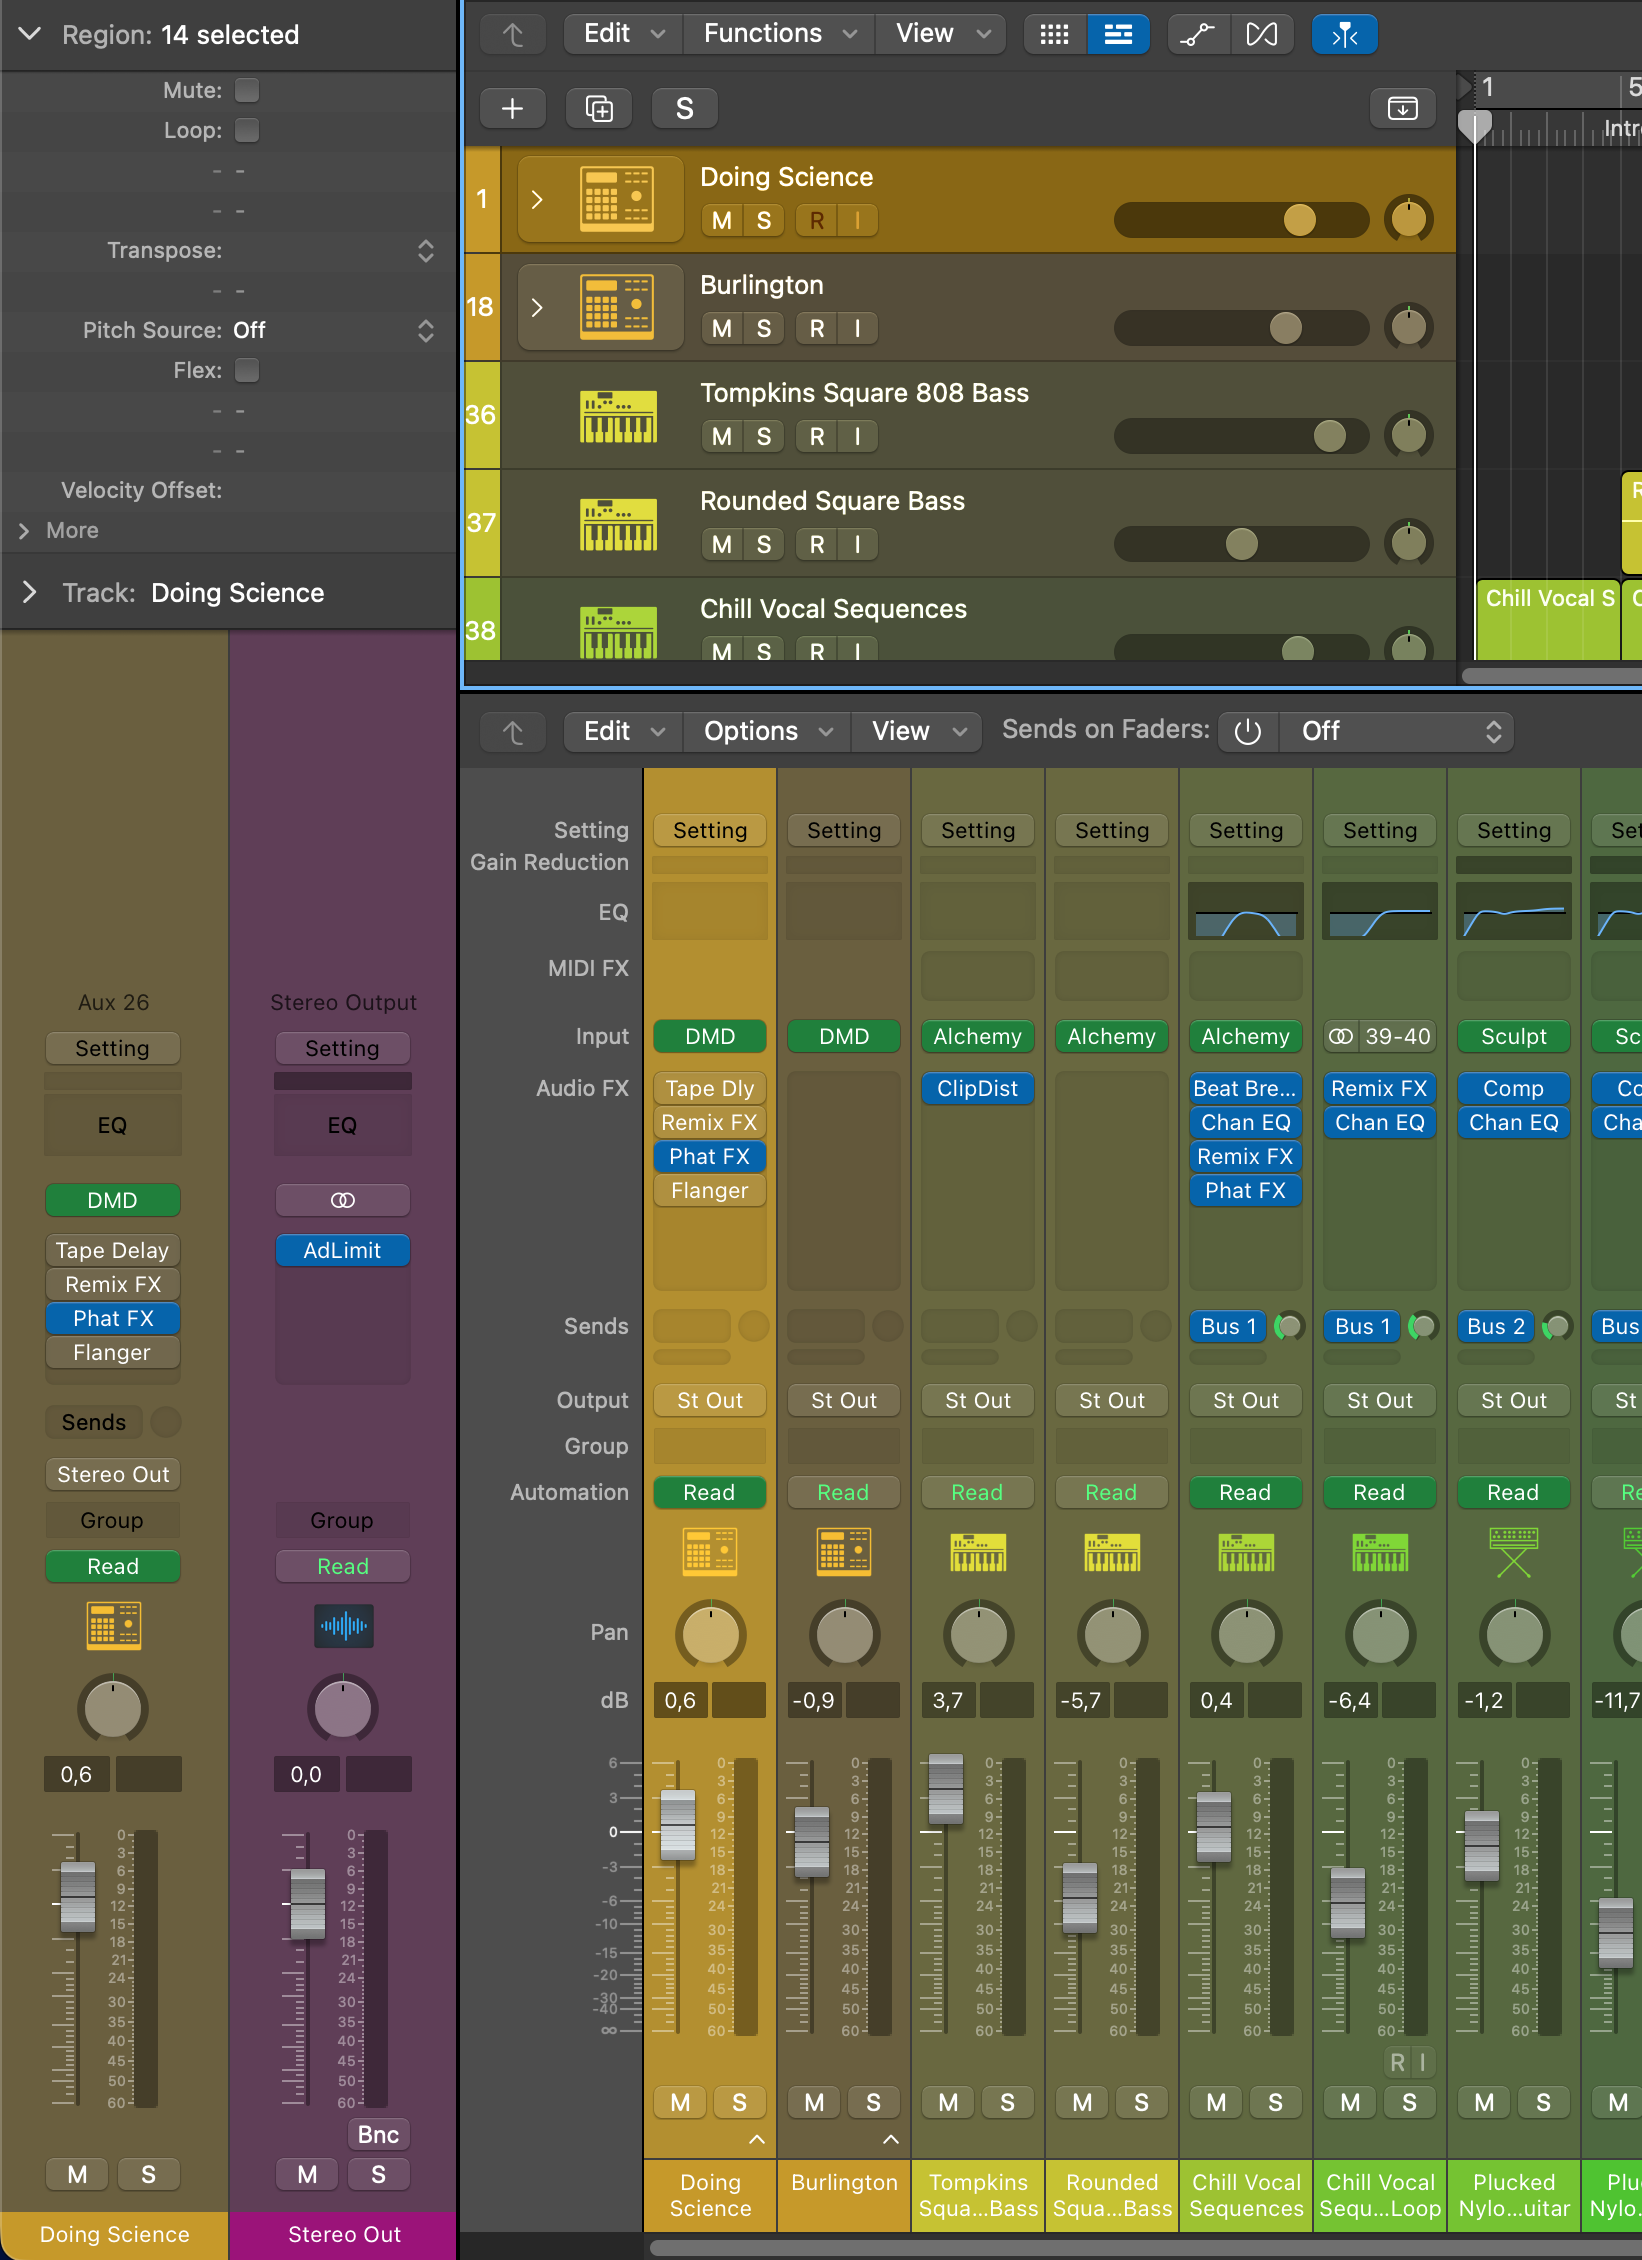The width and height of the screenshot is (1642, 2260).
Task: Enable the region Loop checkbox
Action: click(x=247, y=130)
